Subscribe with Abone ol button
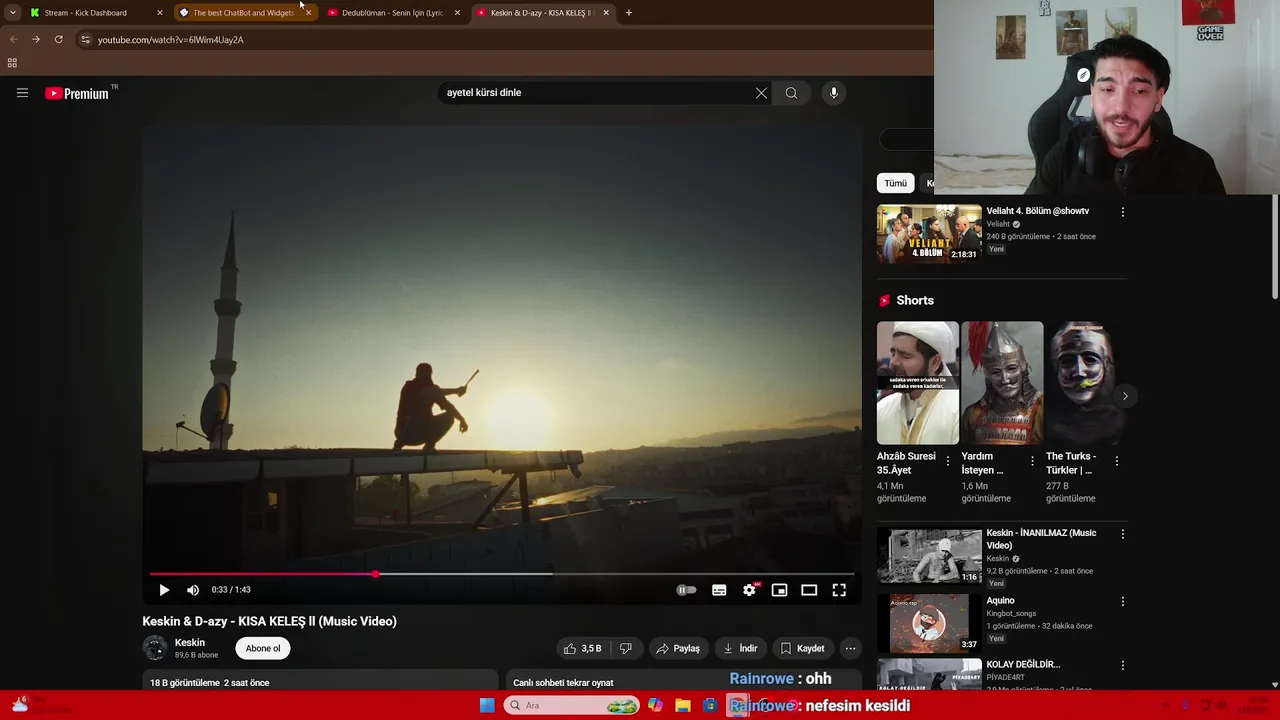Image resolution: width=1280 pixels, height=720 pixels. (x=263, y=648)
